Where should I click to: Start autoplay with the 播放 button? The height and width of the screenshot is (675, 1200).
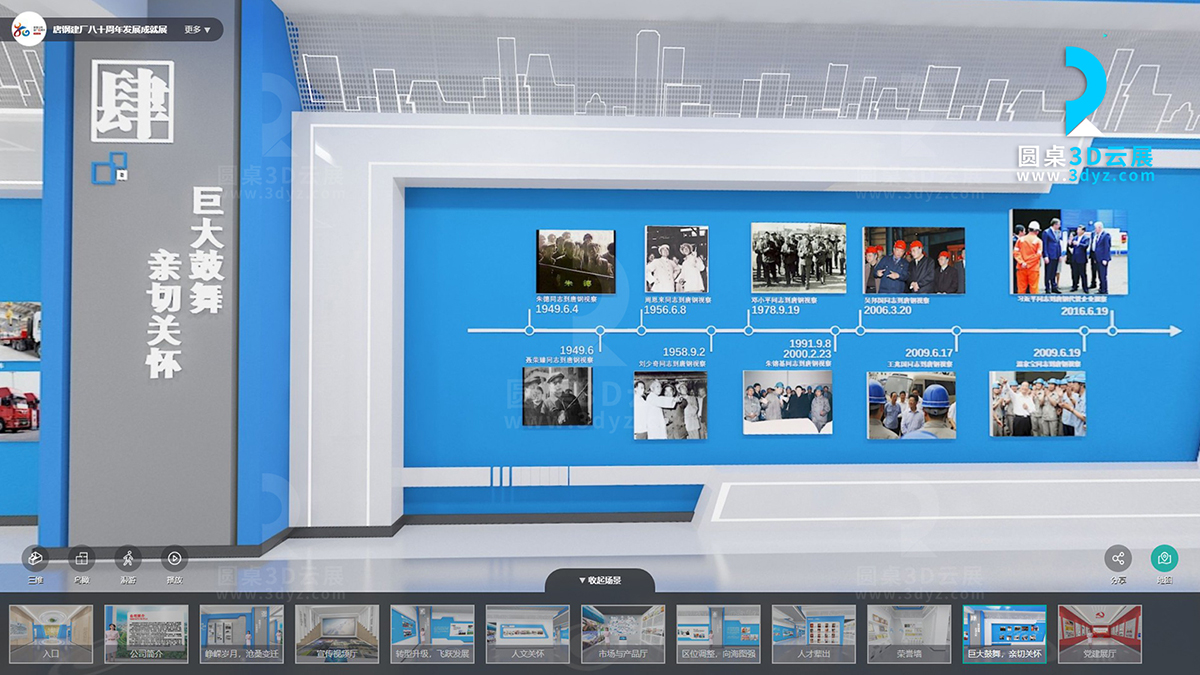coord(174,558)
